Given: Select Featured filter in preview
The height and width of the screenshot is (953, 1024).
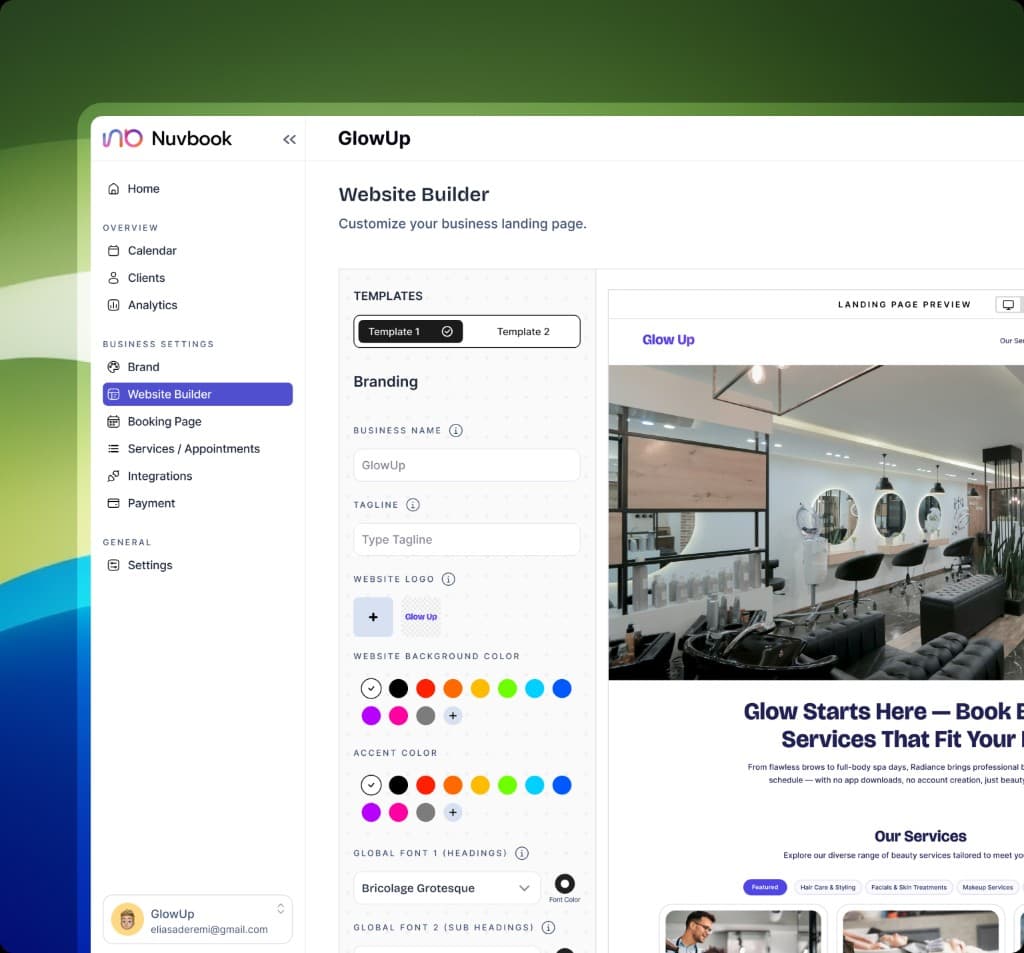Looking at the screenshot, I should click(x=765, y=887).
